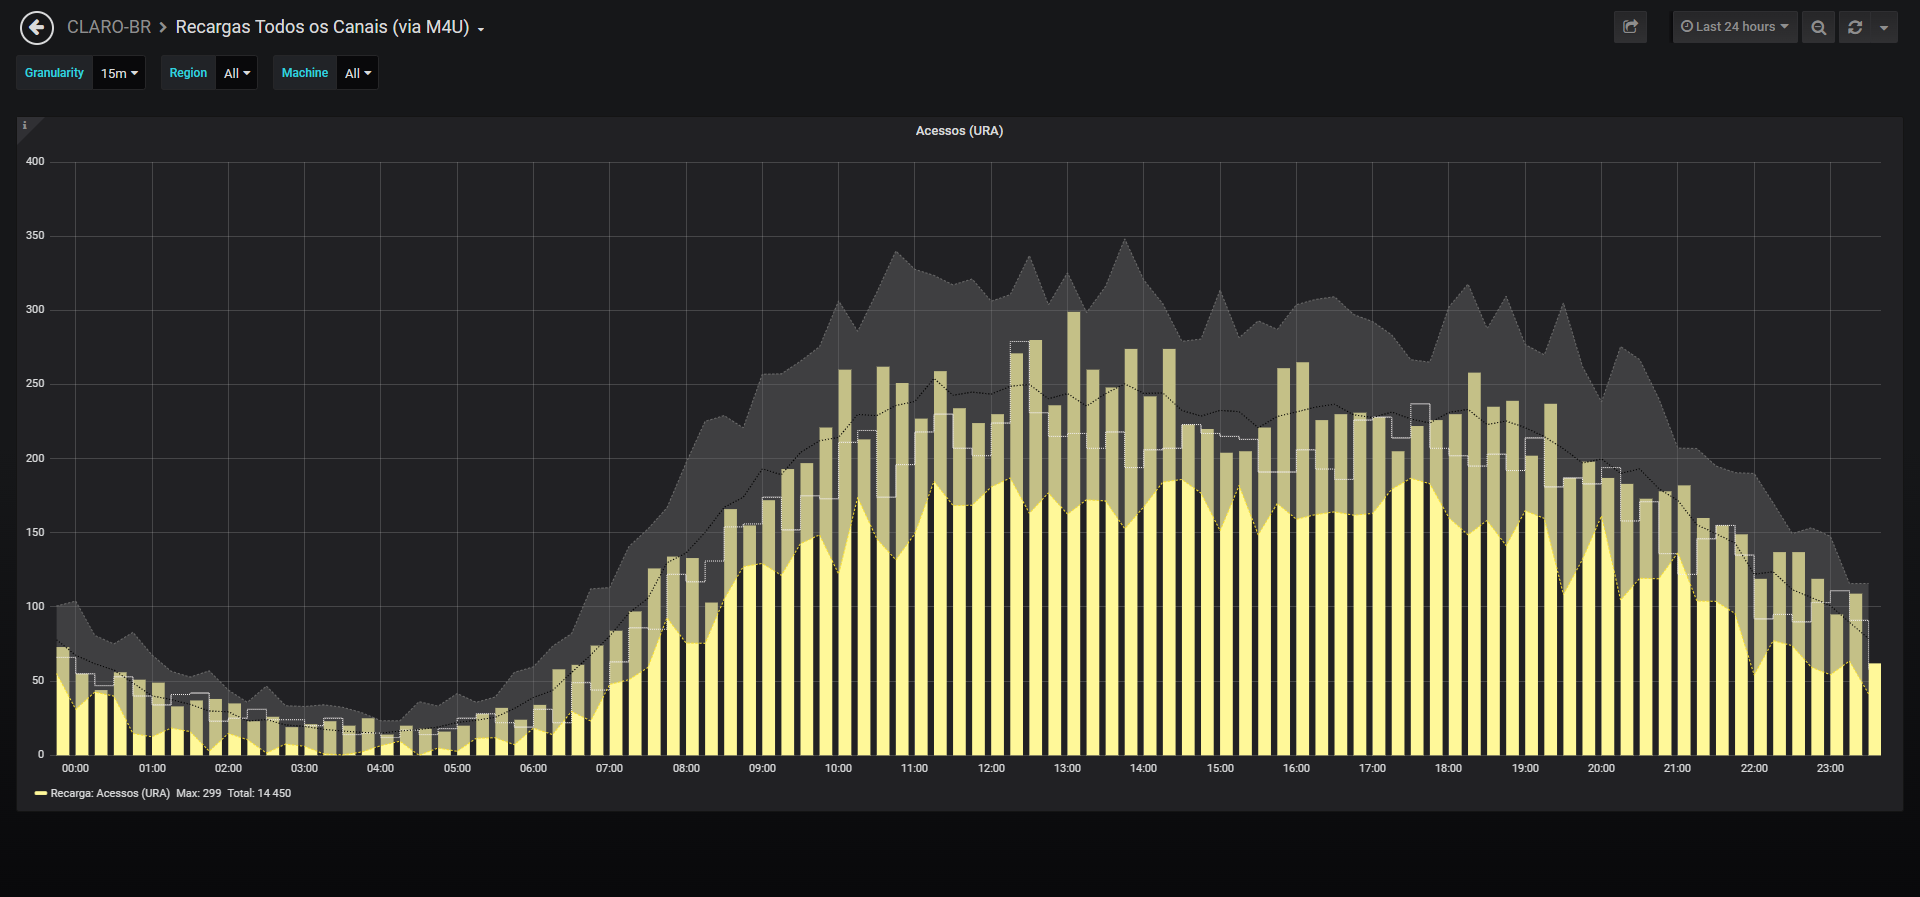Viewport: 1920px width, 897px height.
Task: Expand the Machine All dropdown
Action: [x=358, y=73]
